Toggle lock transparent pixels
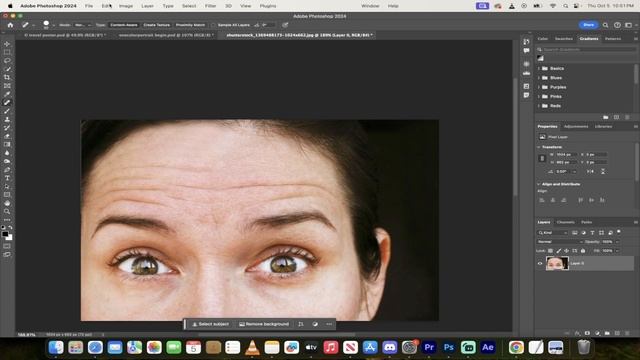640x360 pixels. 550,251
